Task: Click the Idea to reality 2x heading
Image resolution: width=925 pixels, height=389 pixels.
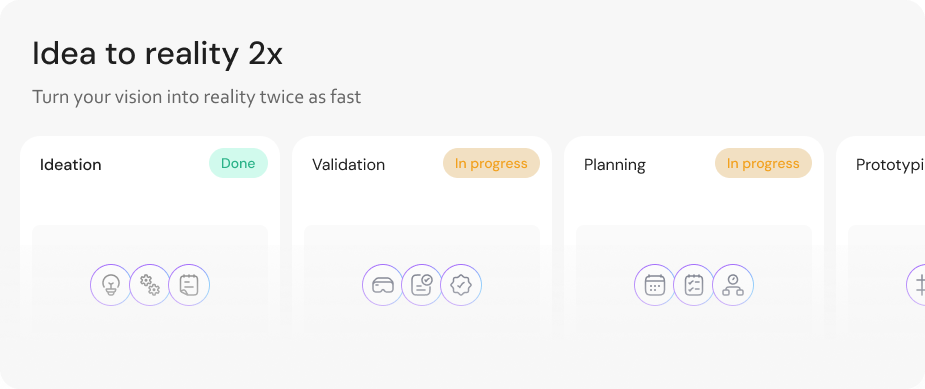Action: [x=158, y=54]
